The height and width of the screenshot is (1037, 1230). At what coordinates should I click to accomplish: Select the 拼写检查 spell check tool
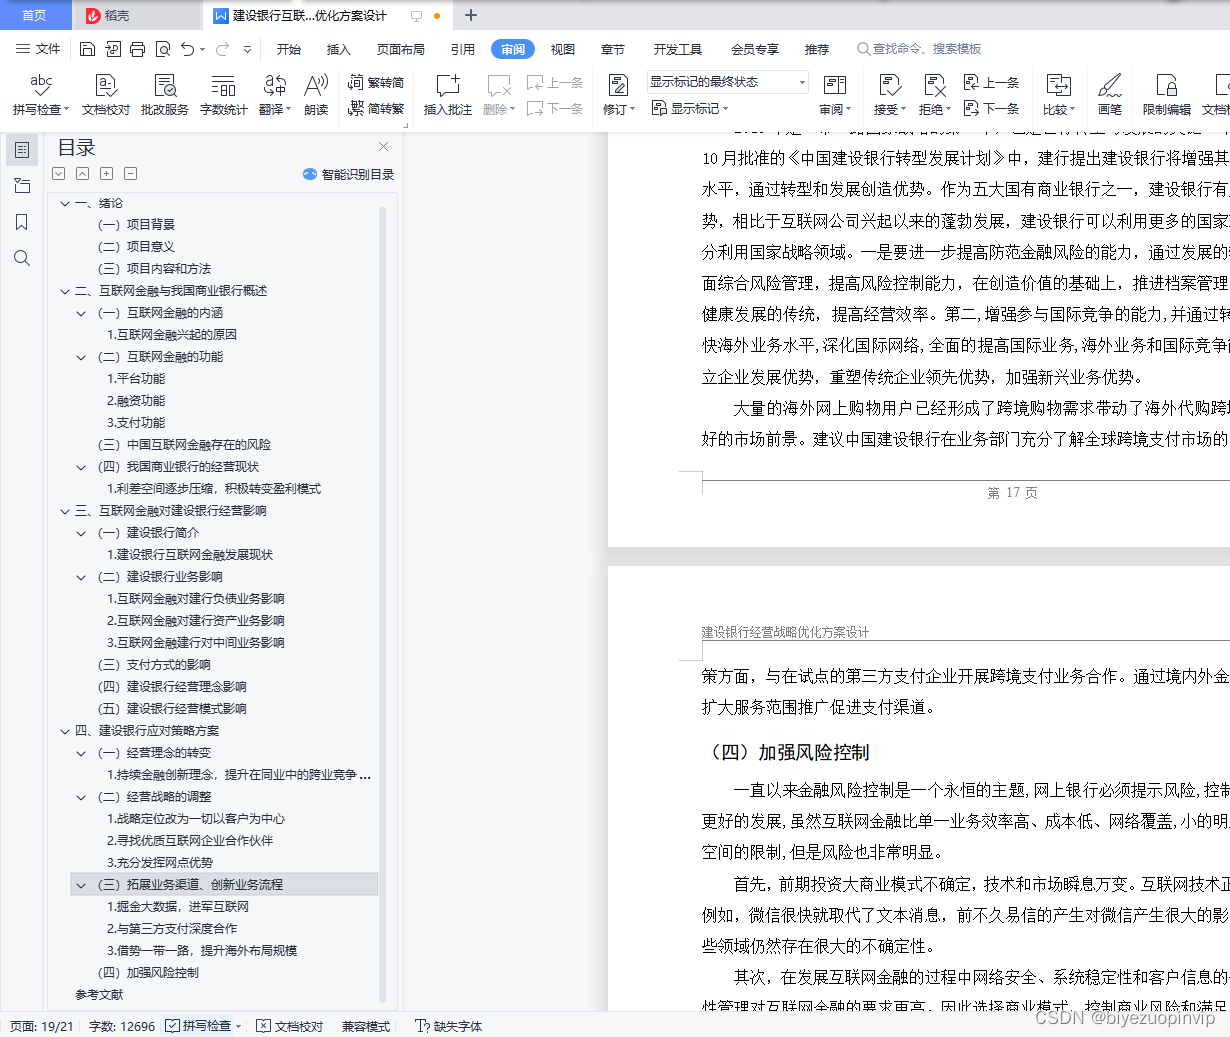40,95
